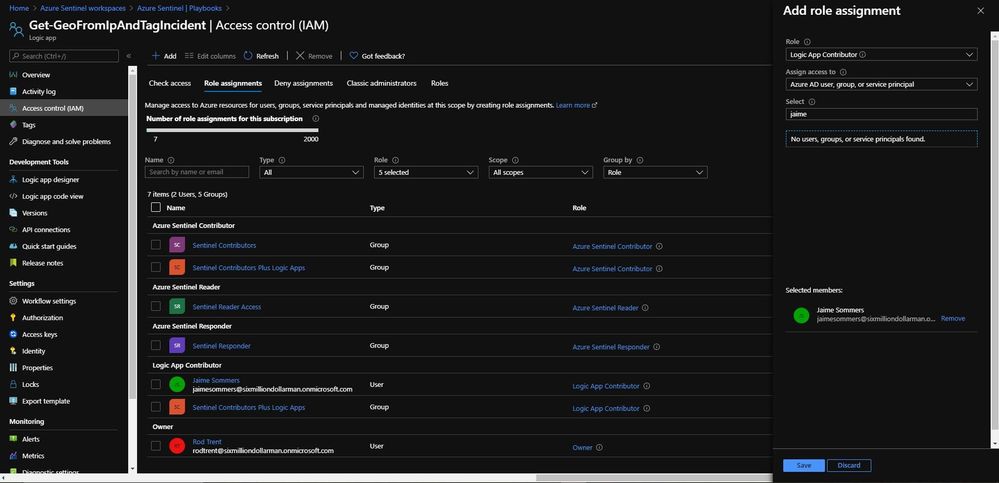Click Diagnose and solve problems wrench icon
The width and height of the screenshot is (999, 483).
[13, 141]
